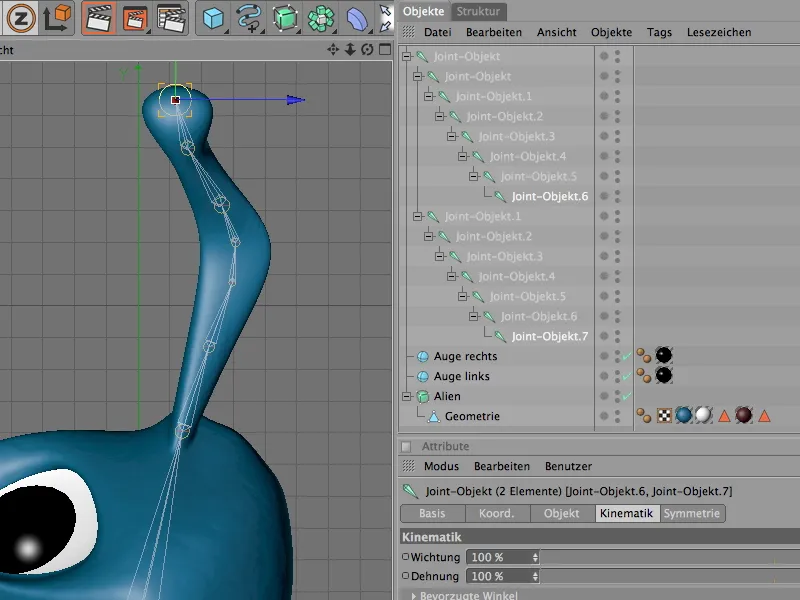Switch to the Symmetrie tab
This screenshot has width=800, height=600.
pyautogui.click(x=692, y=513)
